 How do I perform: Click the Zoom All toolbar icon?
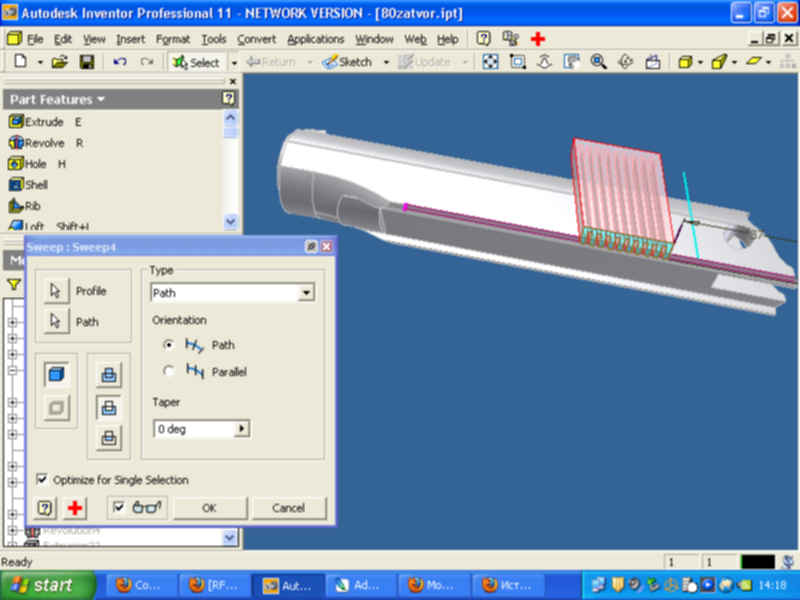point(491,62)
